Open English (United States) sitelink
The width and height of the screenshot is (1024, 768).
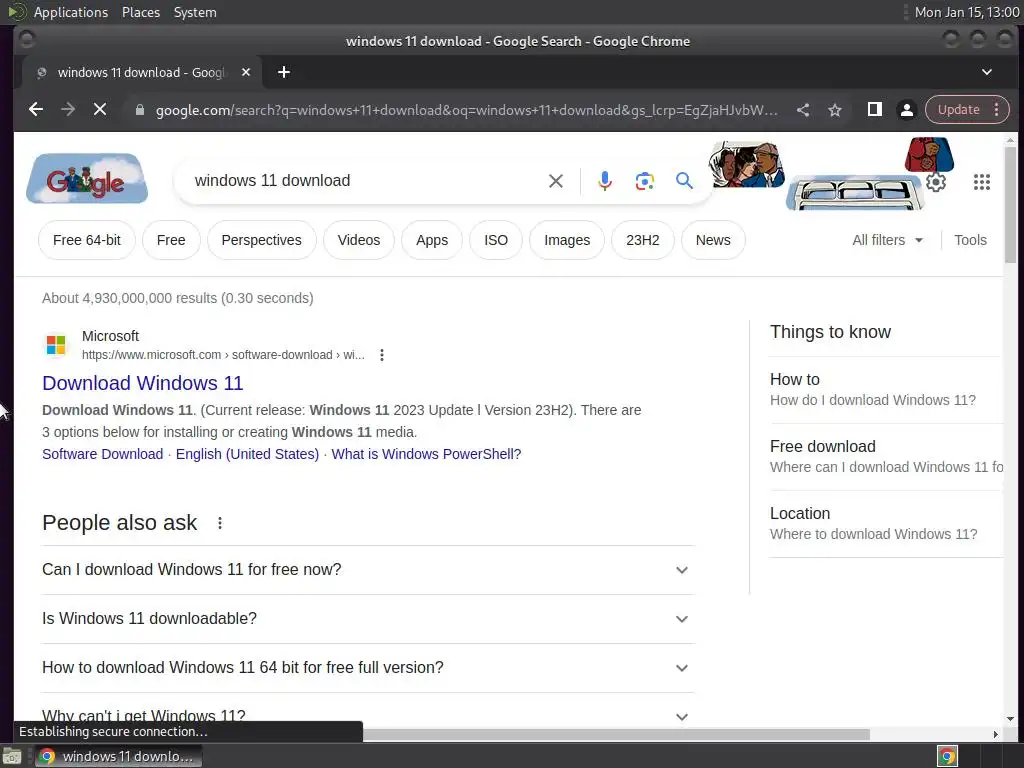point(247,454)
